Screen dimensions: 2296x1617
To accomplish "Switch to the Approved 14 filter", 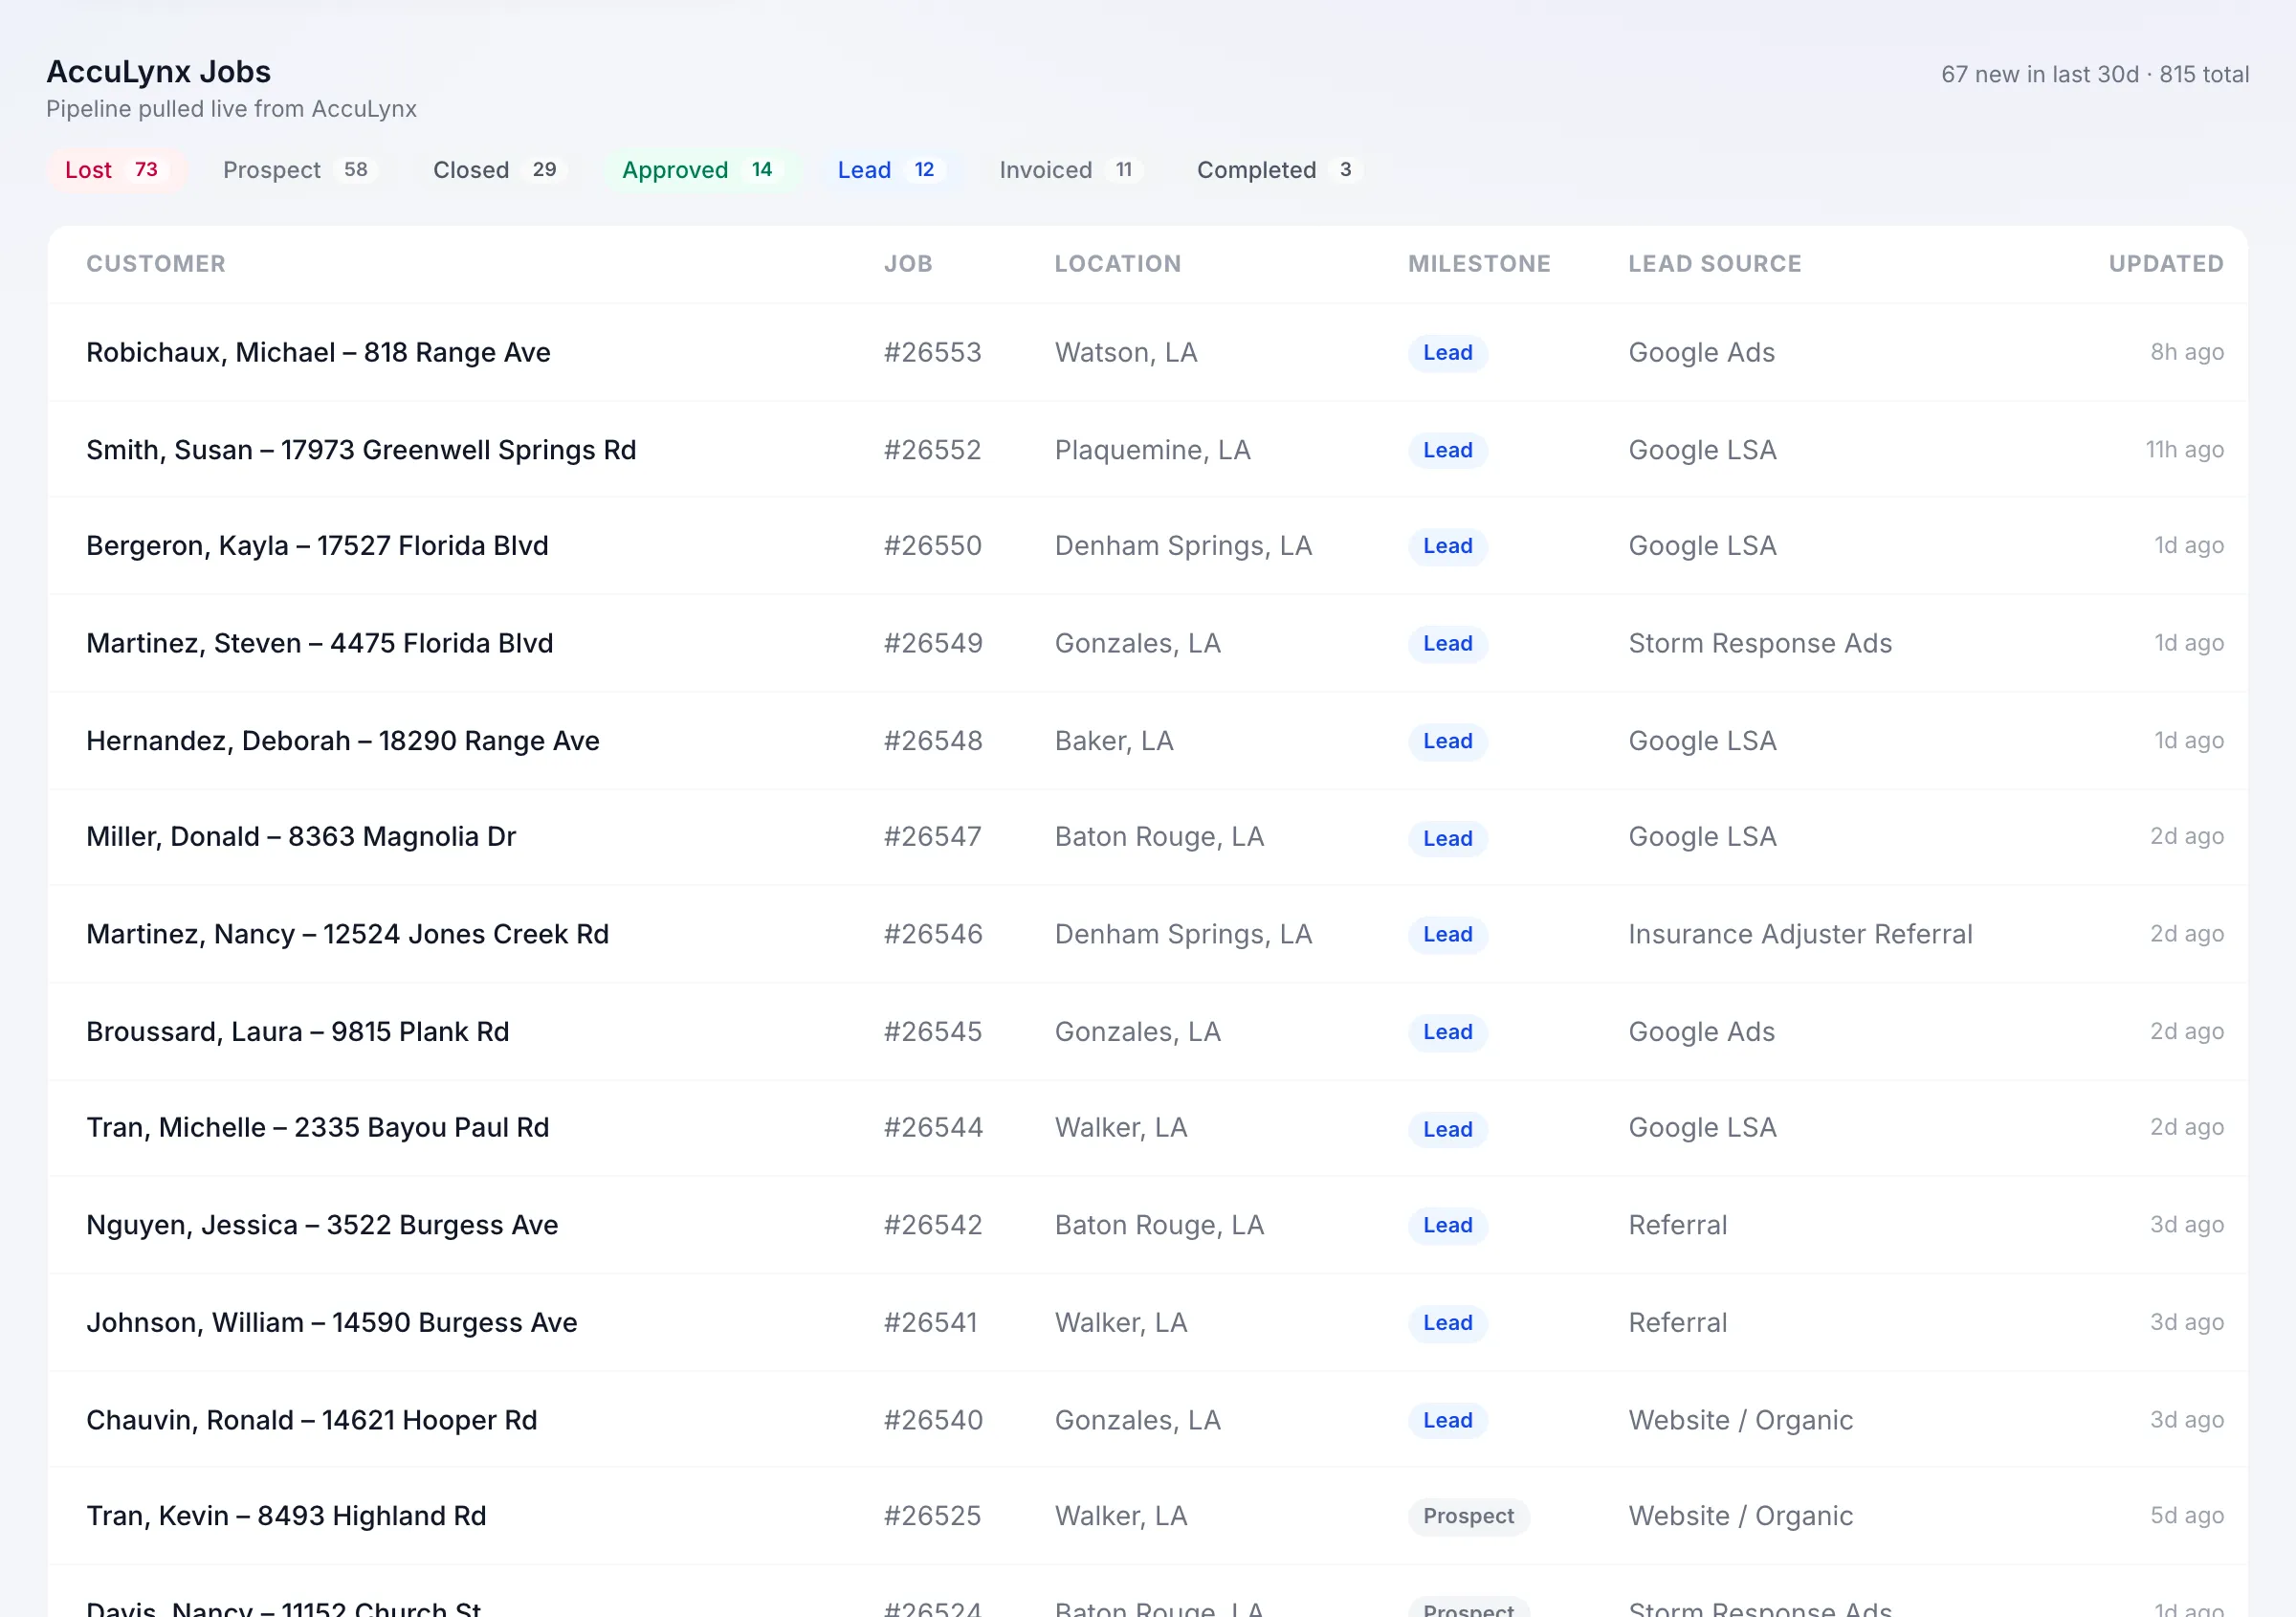I will tap(701, 170).
